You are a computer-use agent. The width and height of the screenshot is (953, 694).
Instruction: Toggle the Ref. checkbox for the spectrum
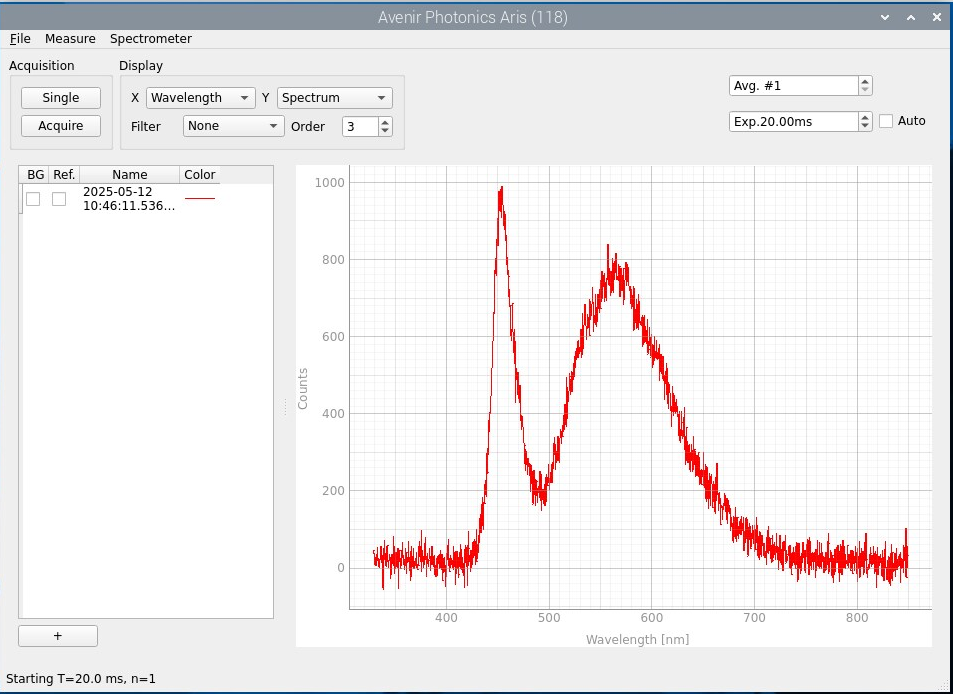(59, 199)
